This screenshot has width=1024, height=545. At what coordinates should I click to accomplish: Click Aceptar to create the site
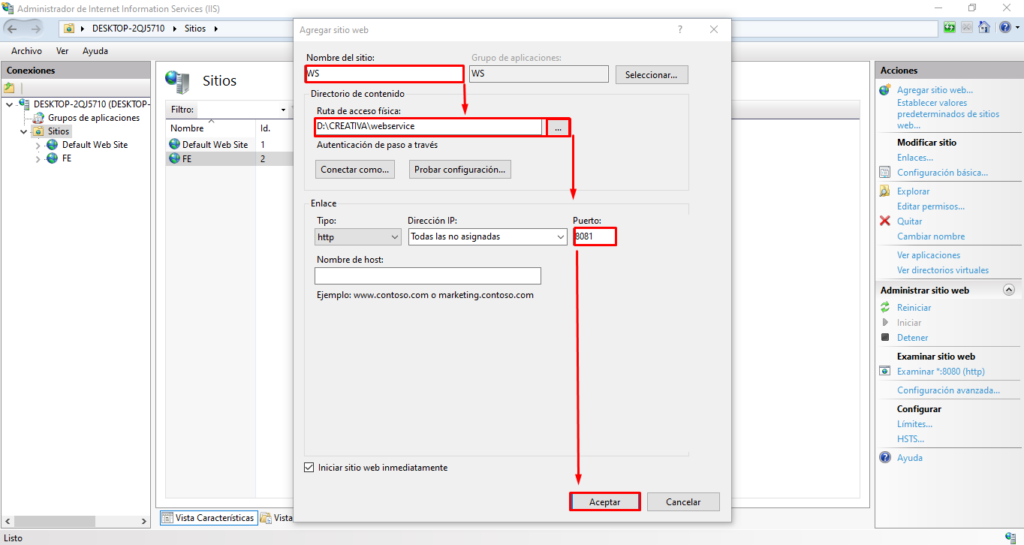pyautogui.click(x=605, y=501)
